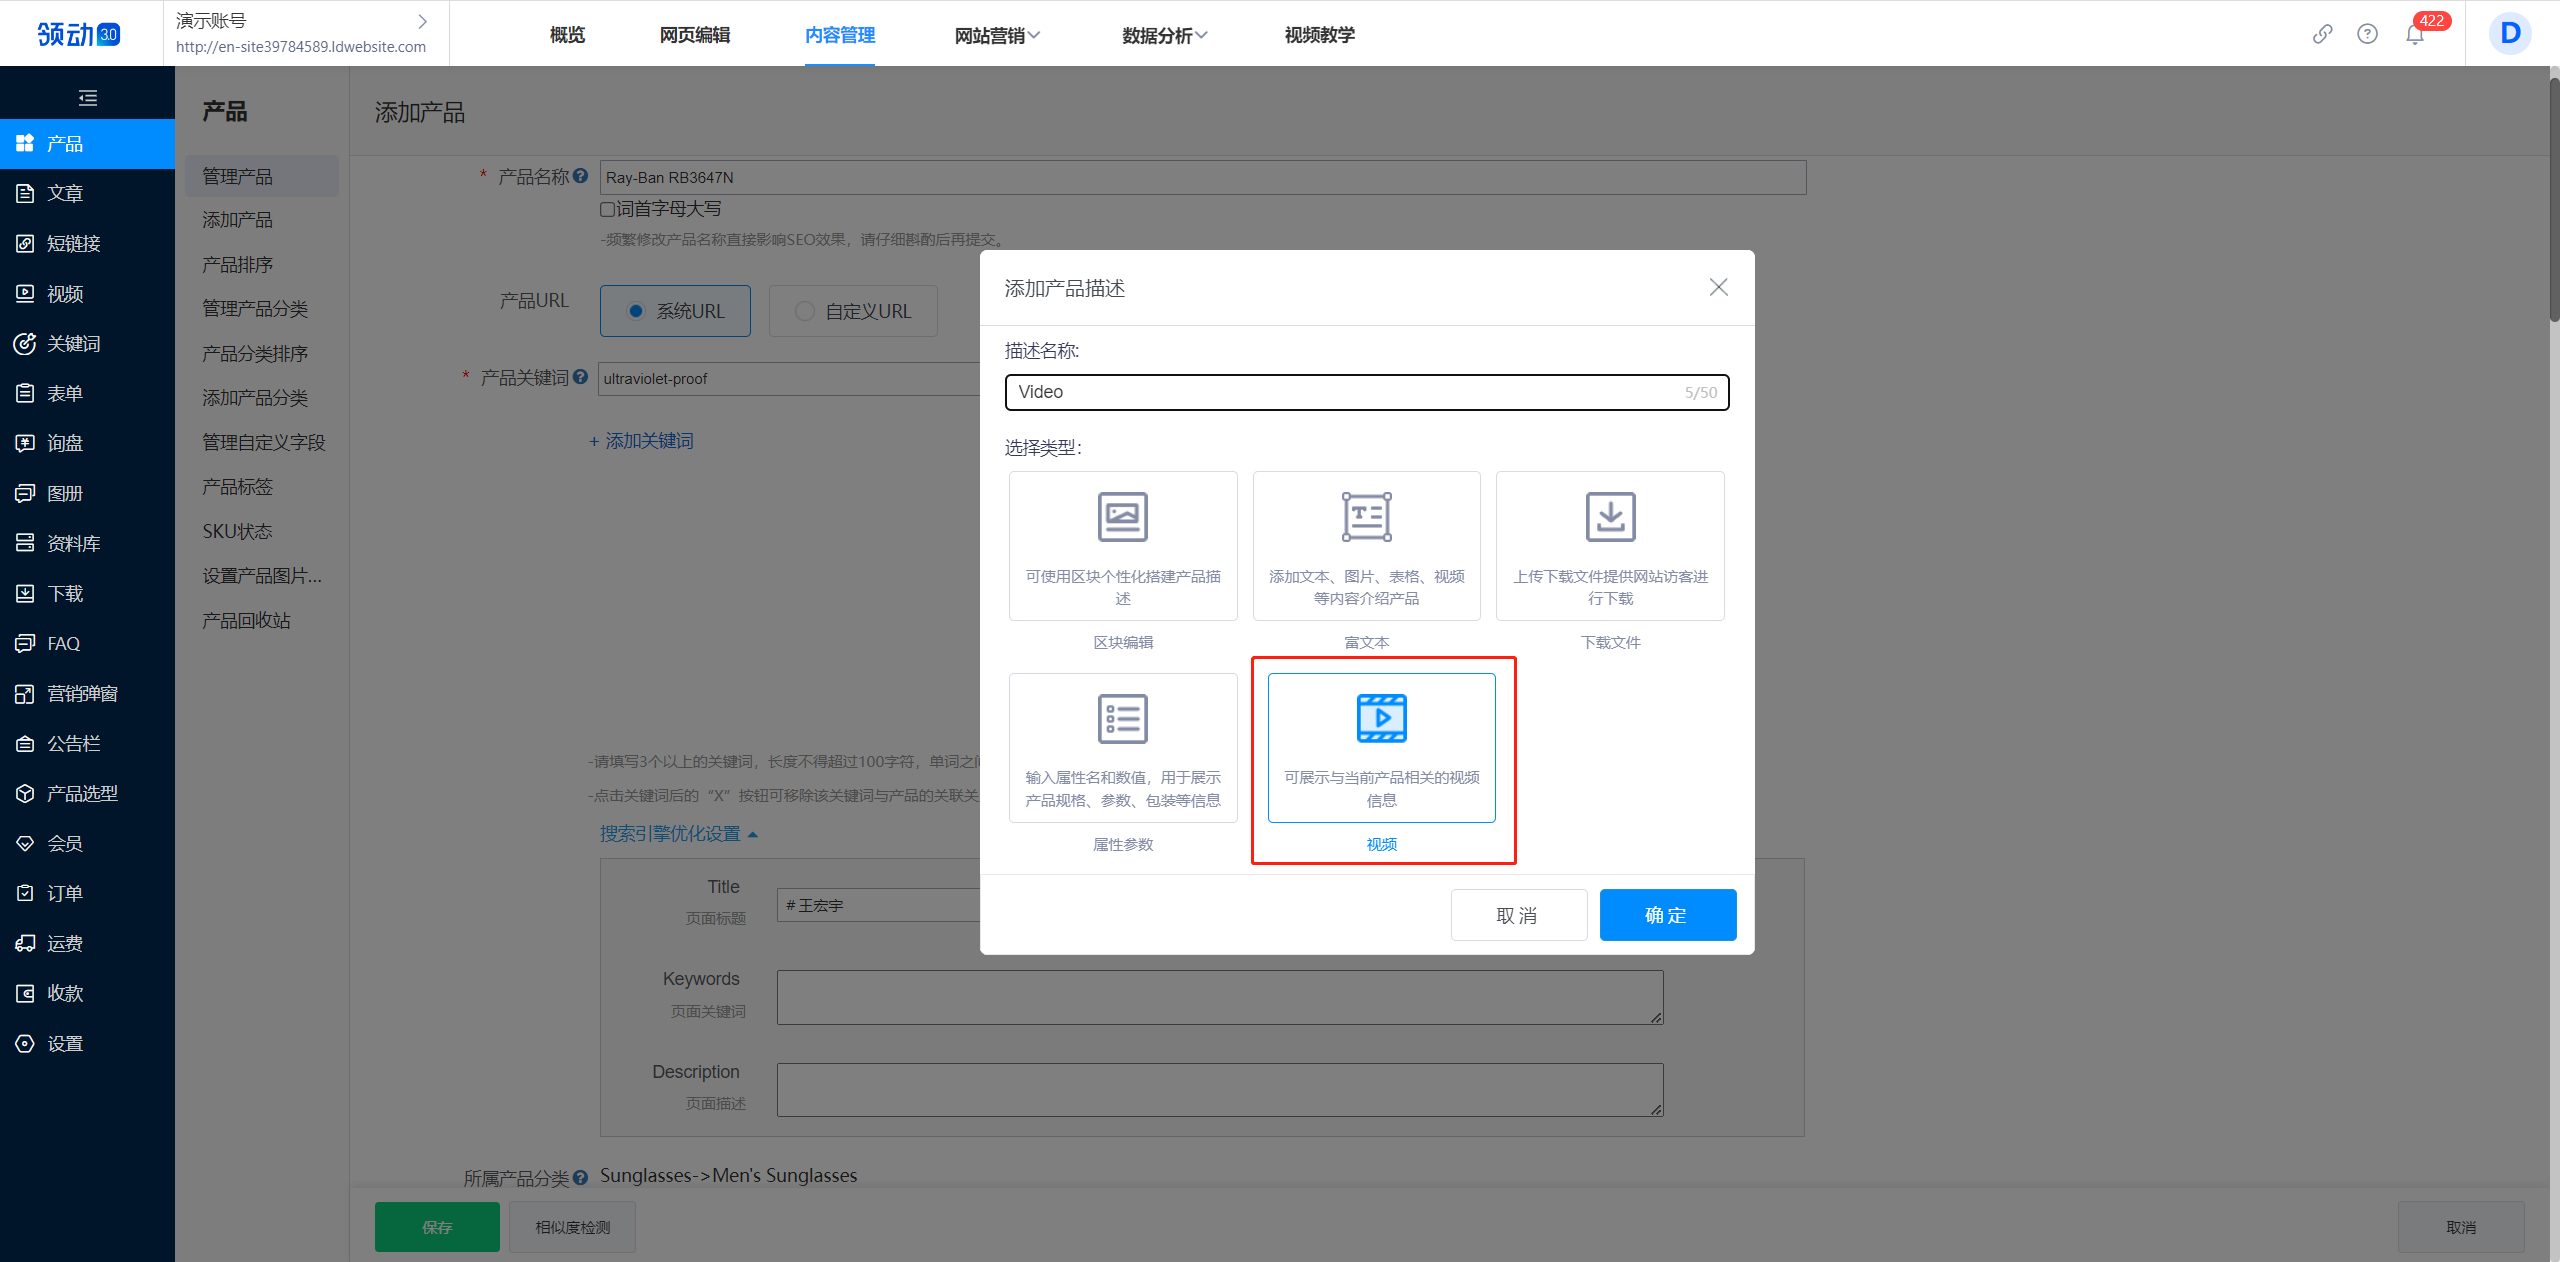Image resolution: width=2560 pixels, height=1262 pixels.
Task: Click the link chain icon in header
Action: pos(2322,34)
